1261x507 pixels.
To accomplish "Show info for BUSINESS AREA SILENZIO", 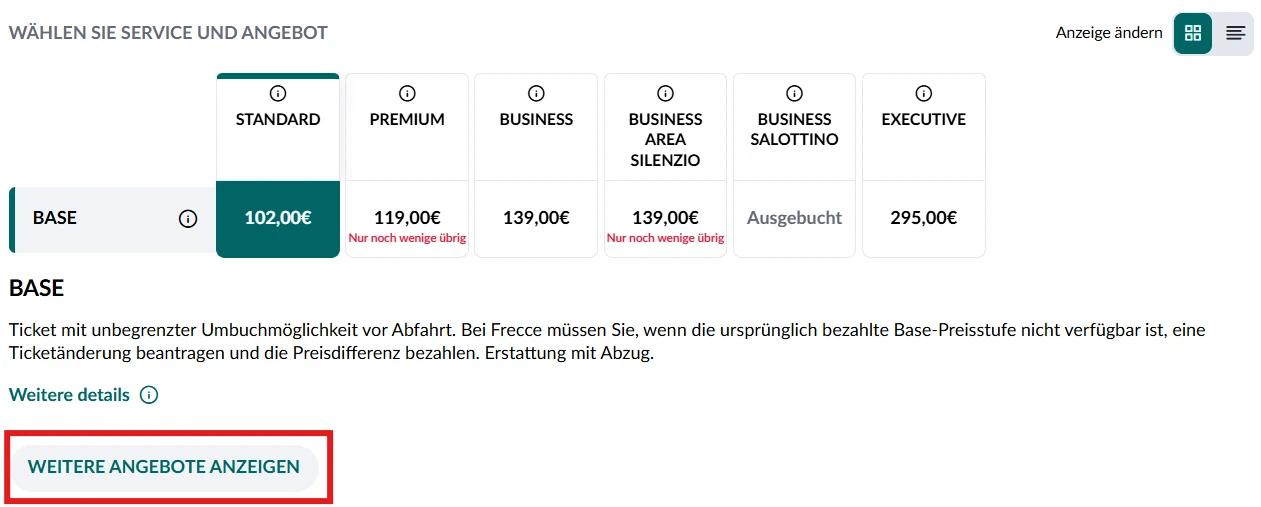I will pyautogui.click(x=665, y=93).
